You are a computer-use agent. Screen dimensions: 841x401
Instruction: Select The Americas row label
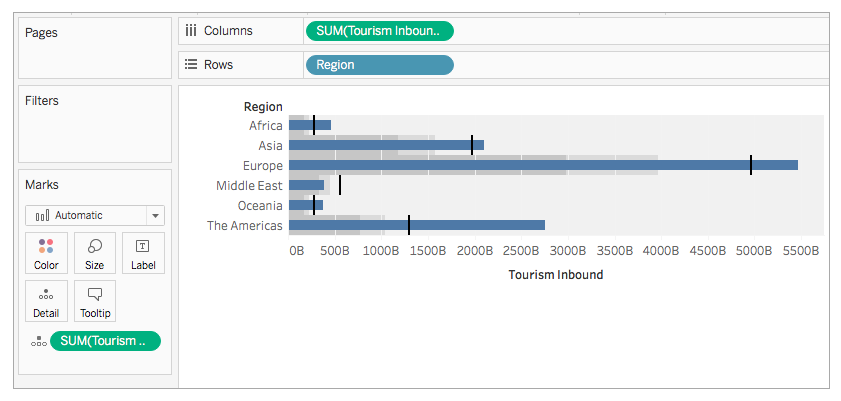245,226
